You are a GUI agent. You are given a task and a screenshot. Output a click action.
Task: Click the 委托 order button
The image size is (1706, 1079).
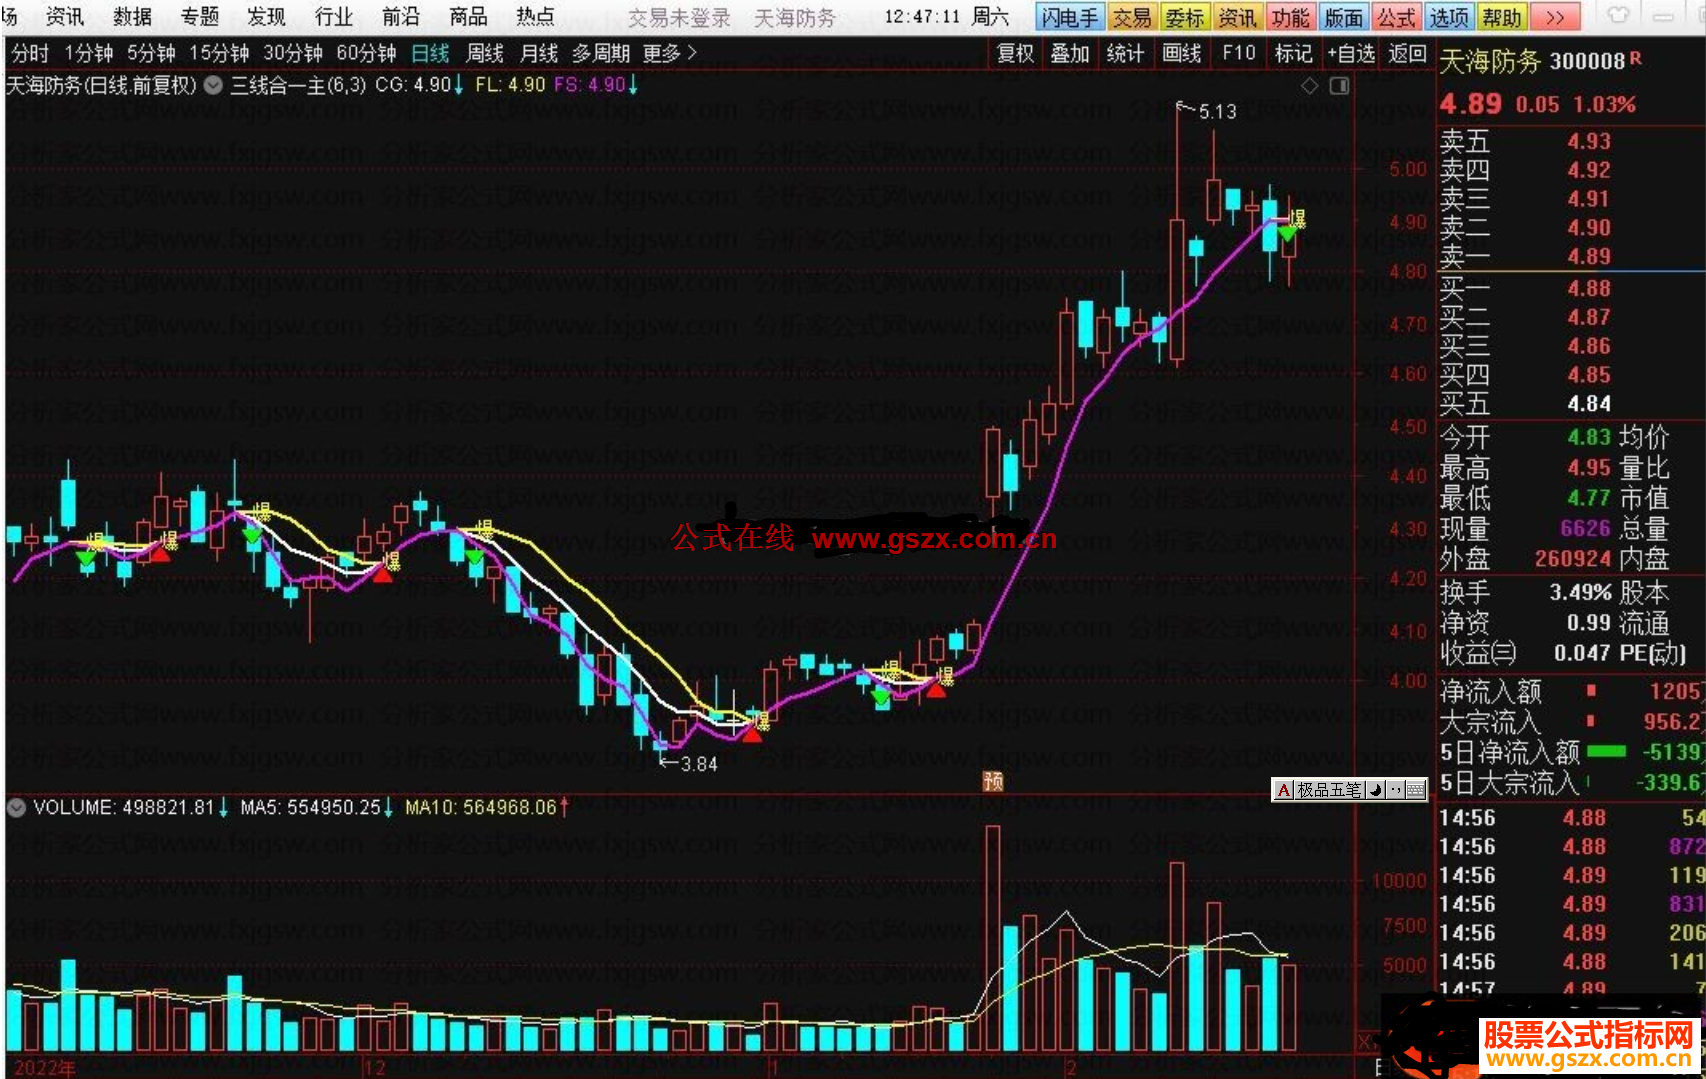1185,18
